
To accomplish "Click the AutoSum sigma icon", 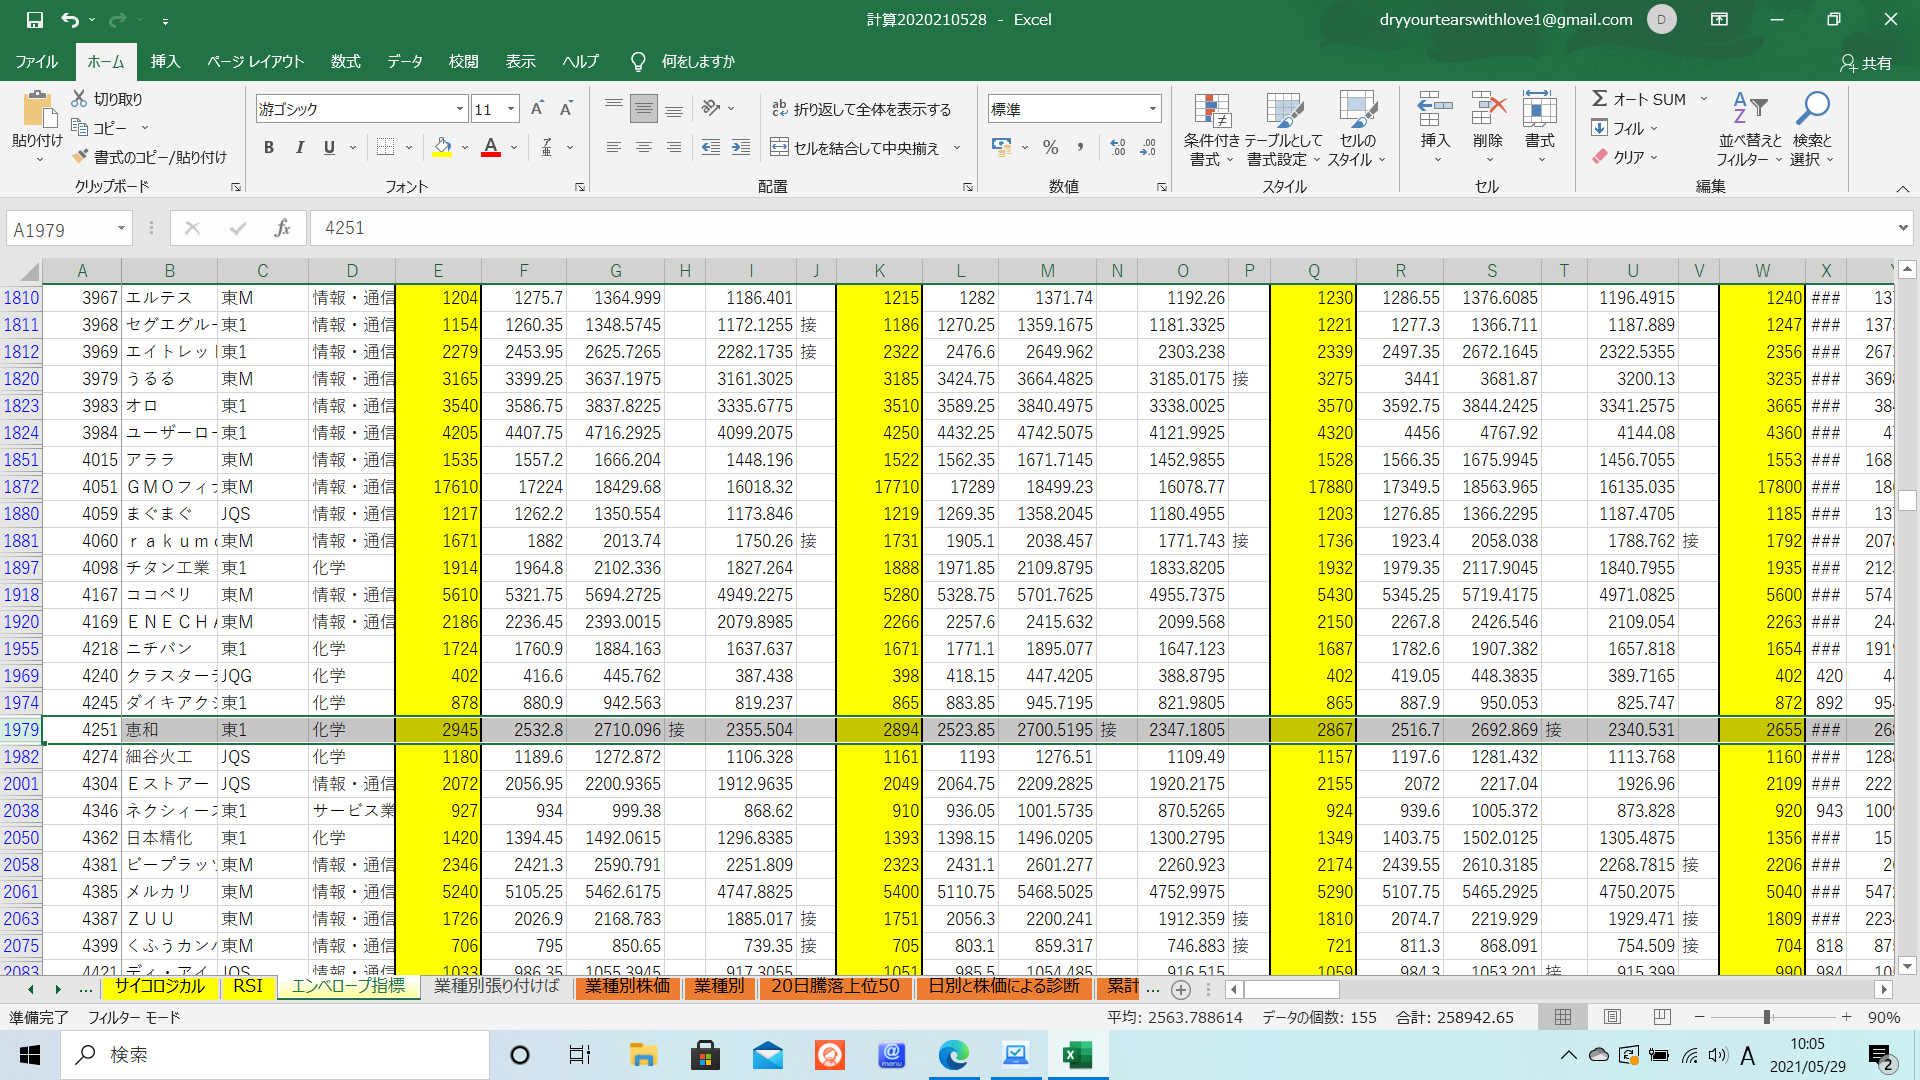I will [x=1600, y=99].
